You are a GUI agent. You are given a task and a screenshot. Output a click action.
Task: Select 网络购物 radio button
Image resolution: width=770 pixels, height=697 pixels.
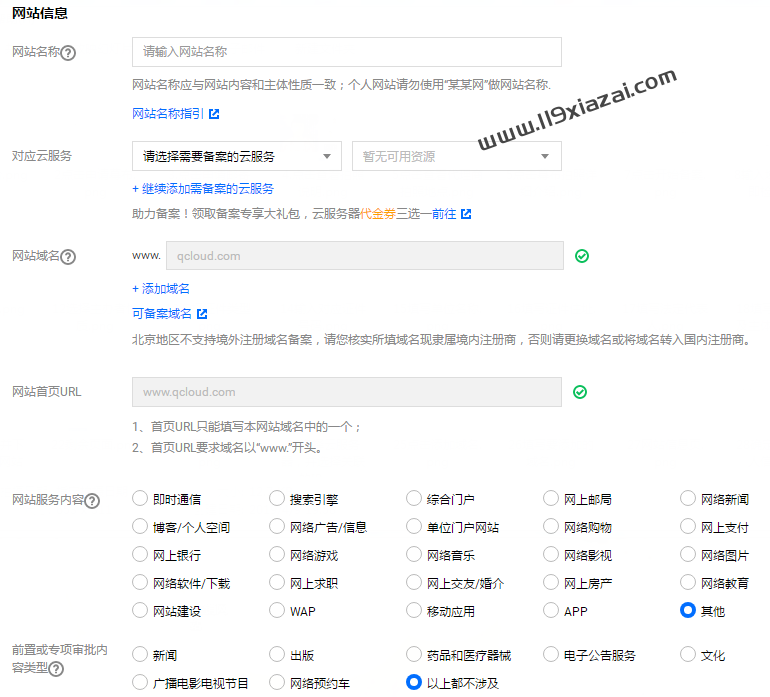point(551,526)
